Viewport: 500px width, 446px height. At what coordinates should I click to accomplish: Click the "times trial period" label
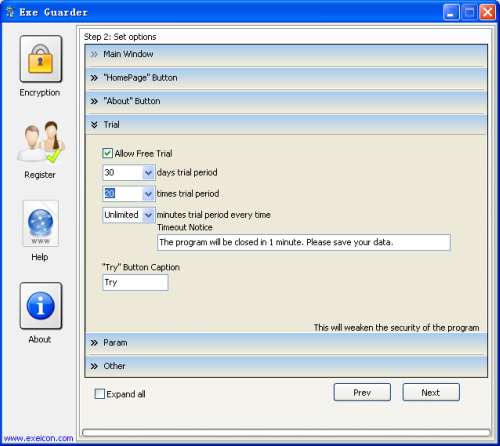pos(188,194)
